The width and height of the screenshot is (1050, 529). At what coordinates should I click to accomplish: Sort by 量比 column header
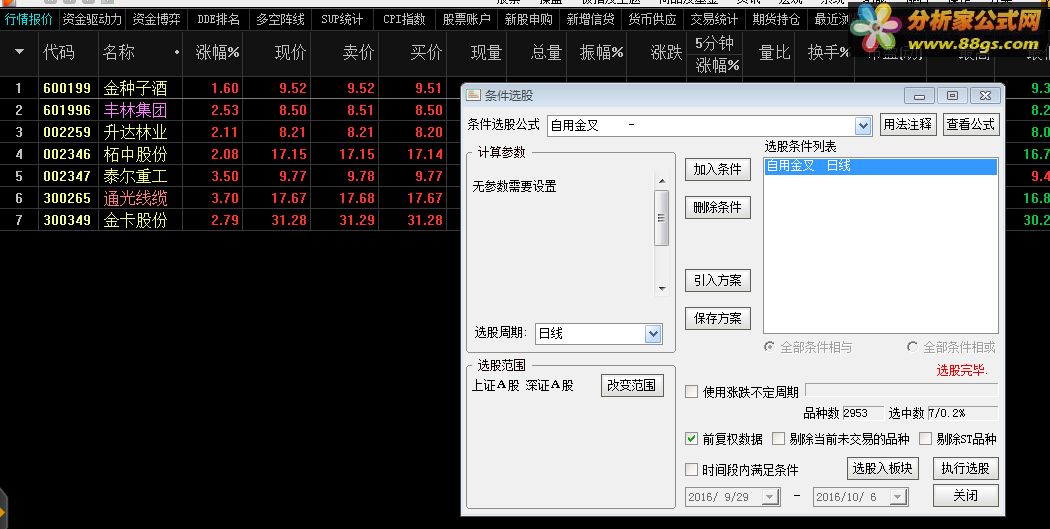coord(774,52)
